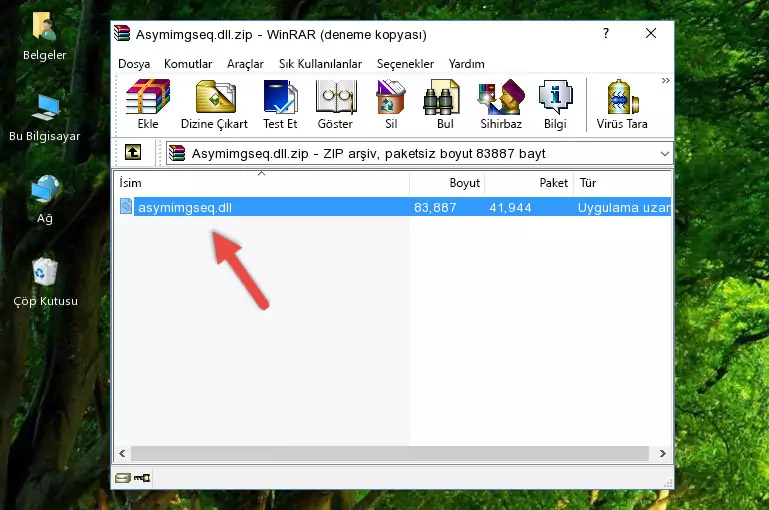
Task: Click the 41,944 packed size cell
Action: (510, 207)
